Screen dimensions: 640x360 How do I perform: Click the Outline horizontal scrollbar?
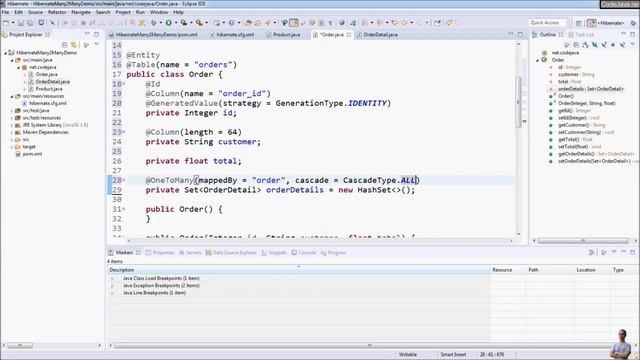coord(583,241)
